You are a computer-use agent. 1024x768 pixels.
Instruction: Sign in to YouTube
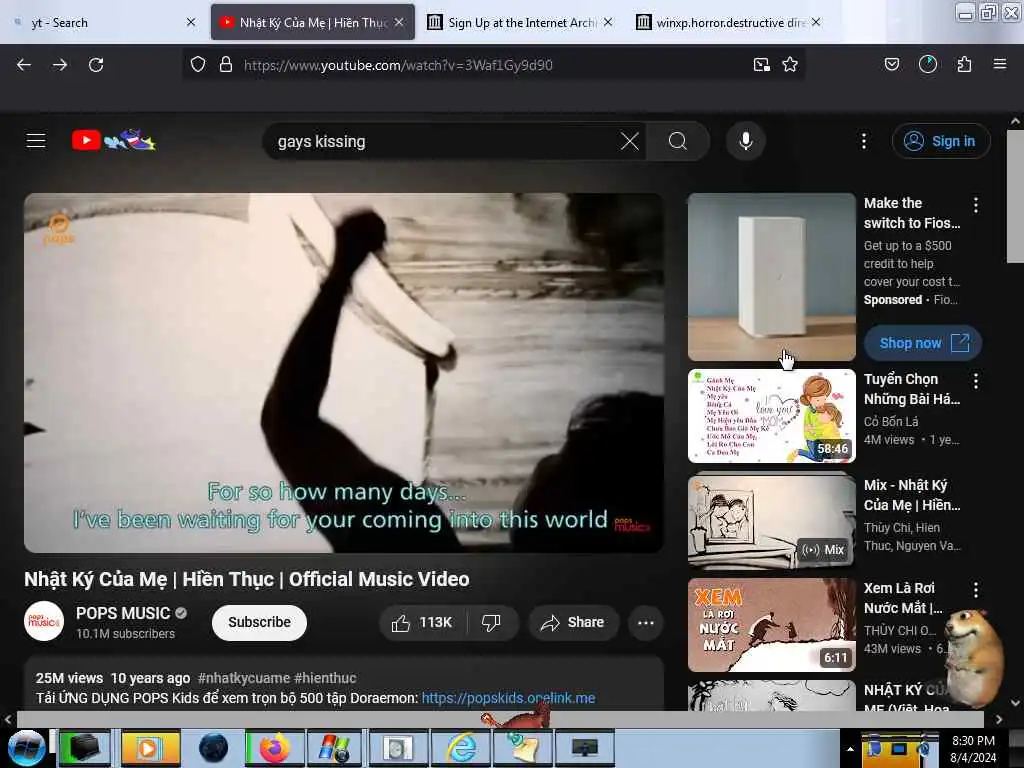pos(940,141)
